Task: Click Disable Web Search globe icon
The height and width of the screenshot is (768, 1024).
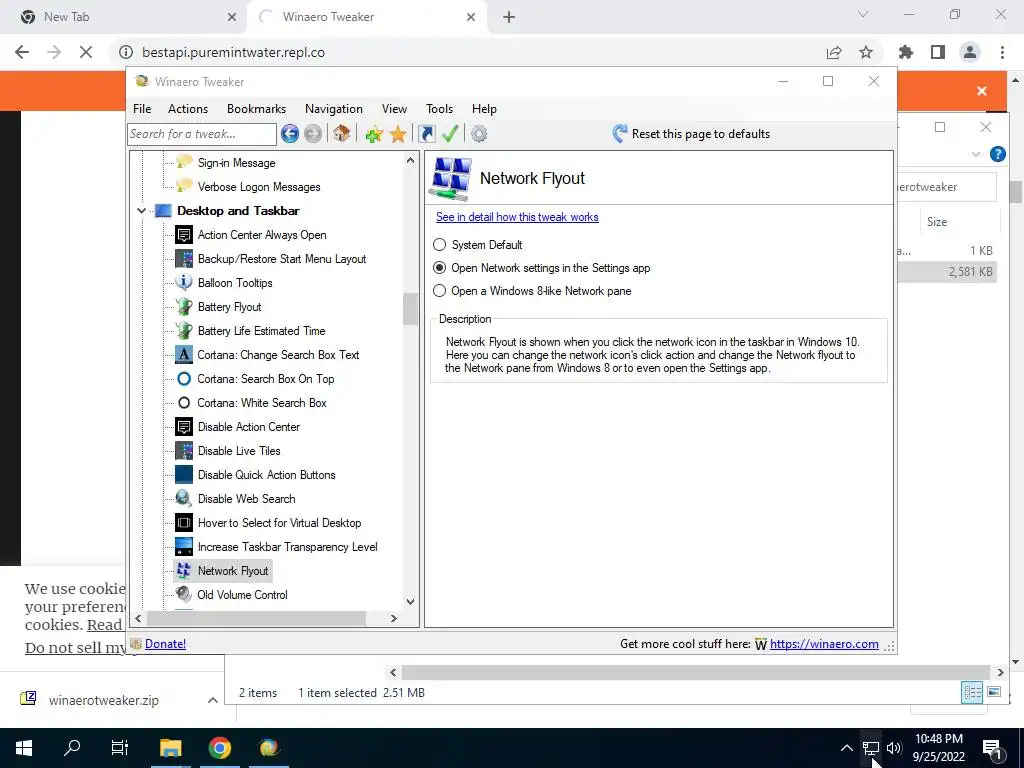Action: [184, 499]
